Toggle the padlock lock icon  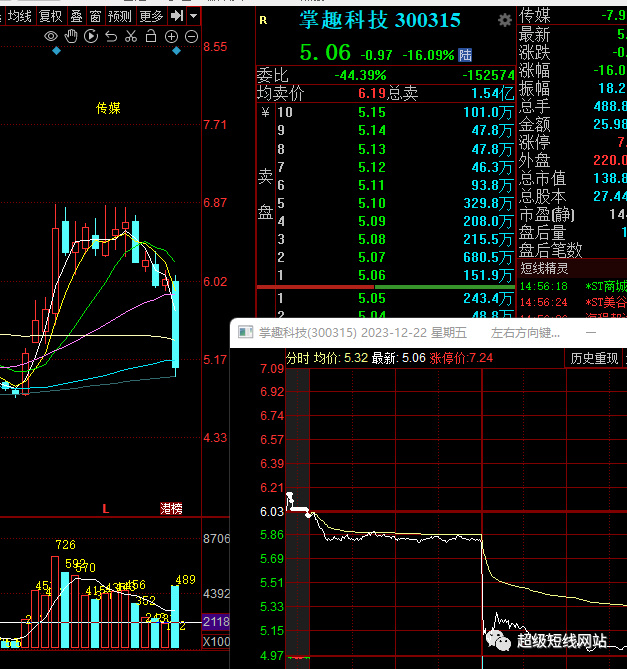pyautogui.click(x=151, y=36)
